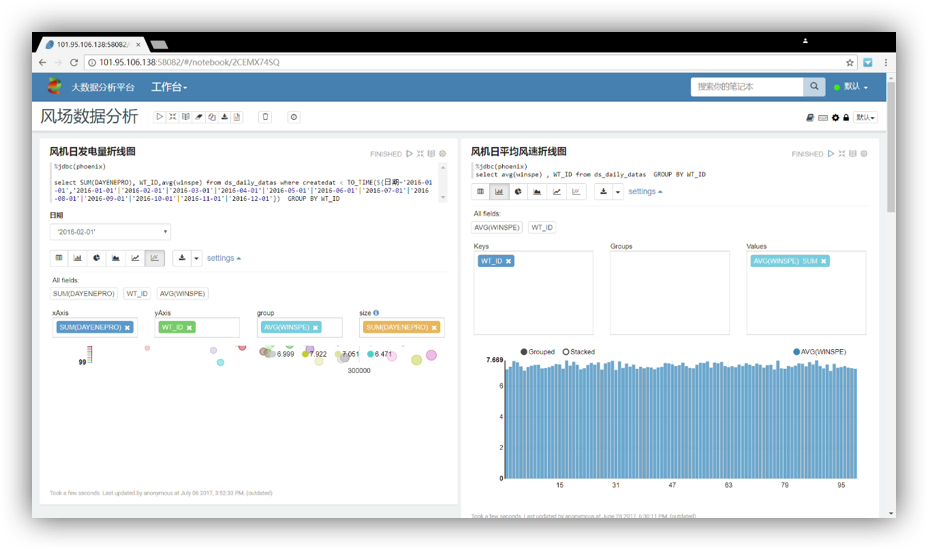Switch right paragraph to table view
Image resolution: width=928 pixels, height=550 pixels.
point(481,192)
